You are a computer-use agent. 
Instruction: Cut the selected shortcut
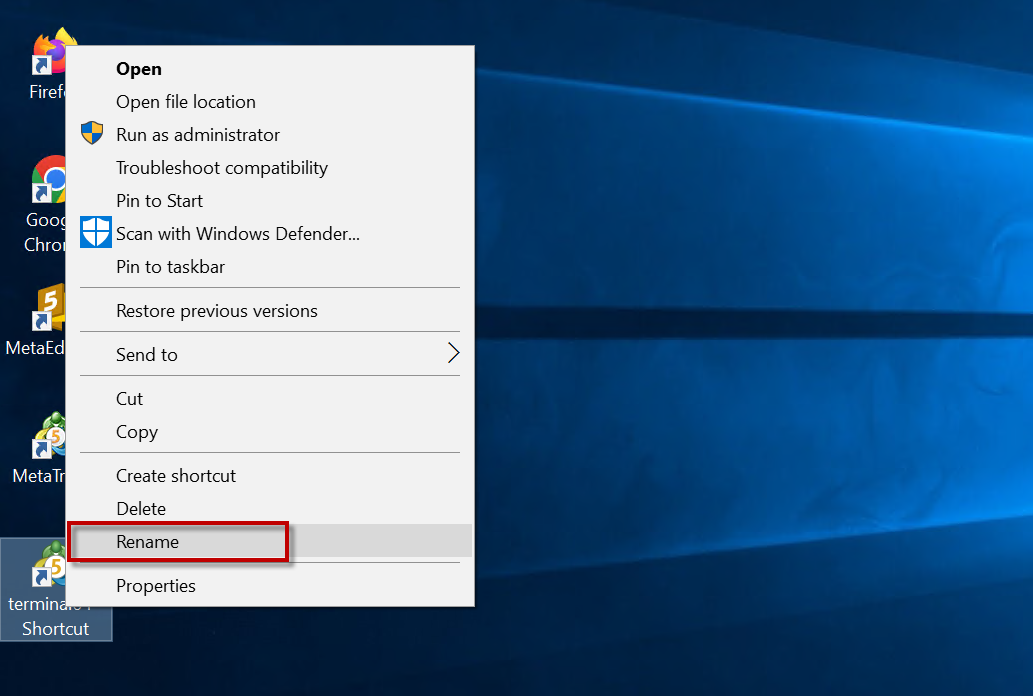point(130,399)
